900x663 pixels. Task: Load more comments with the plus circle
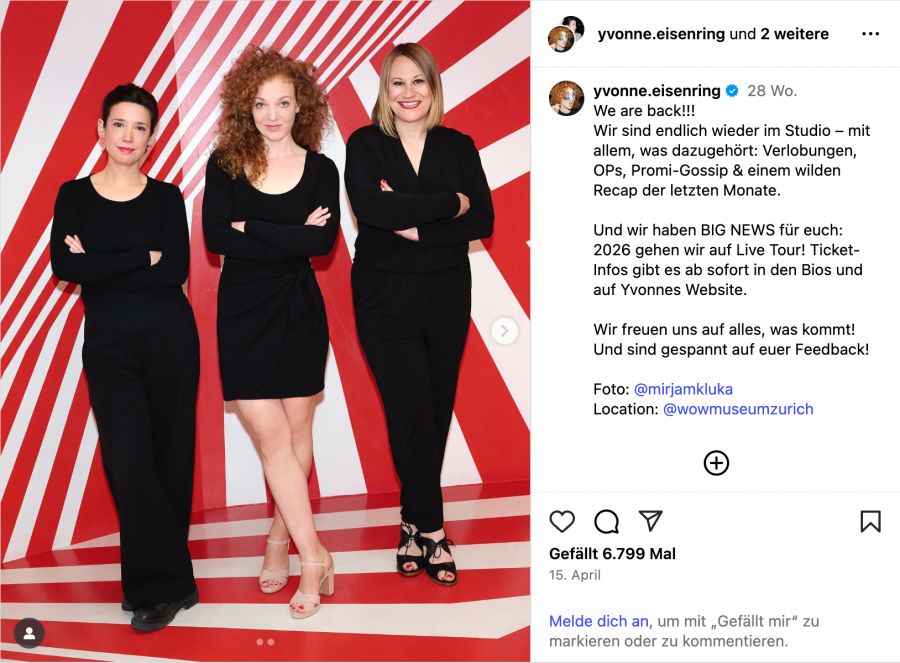pos(716,463)
